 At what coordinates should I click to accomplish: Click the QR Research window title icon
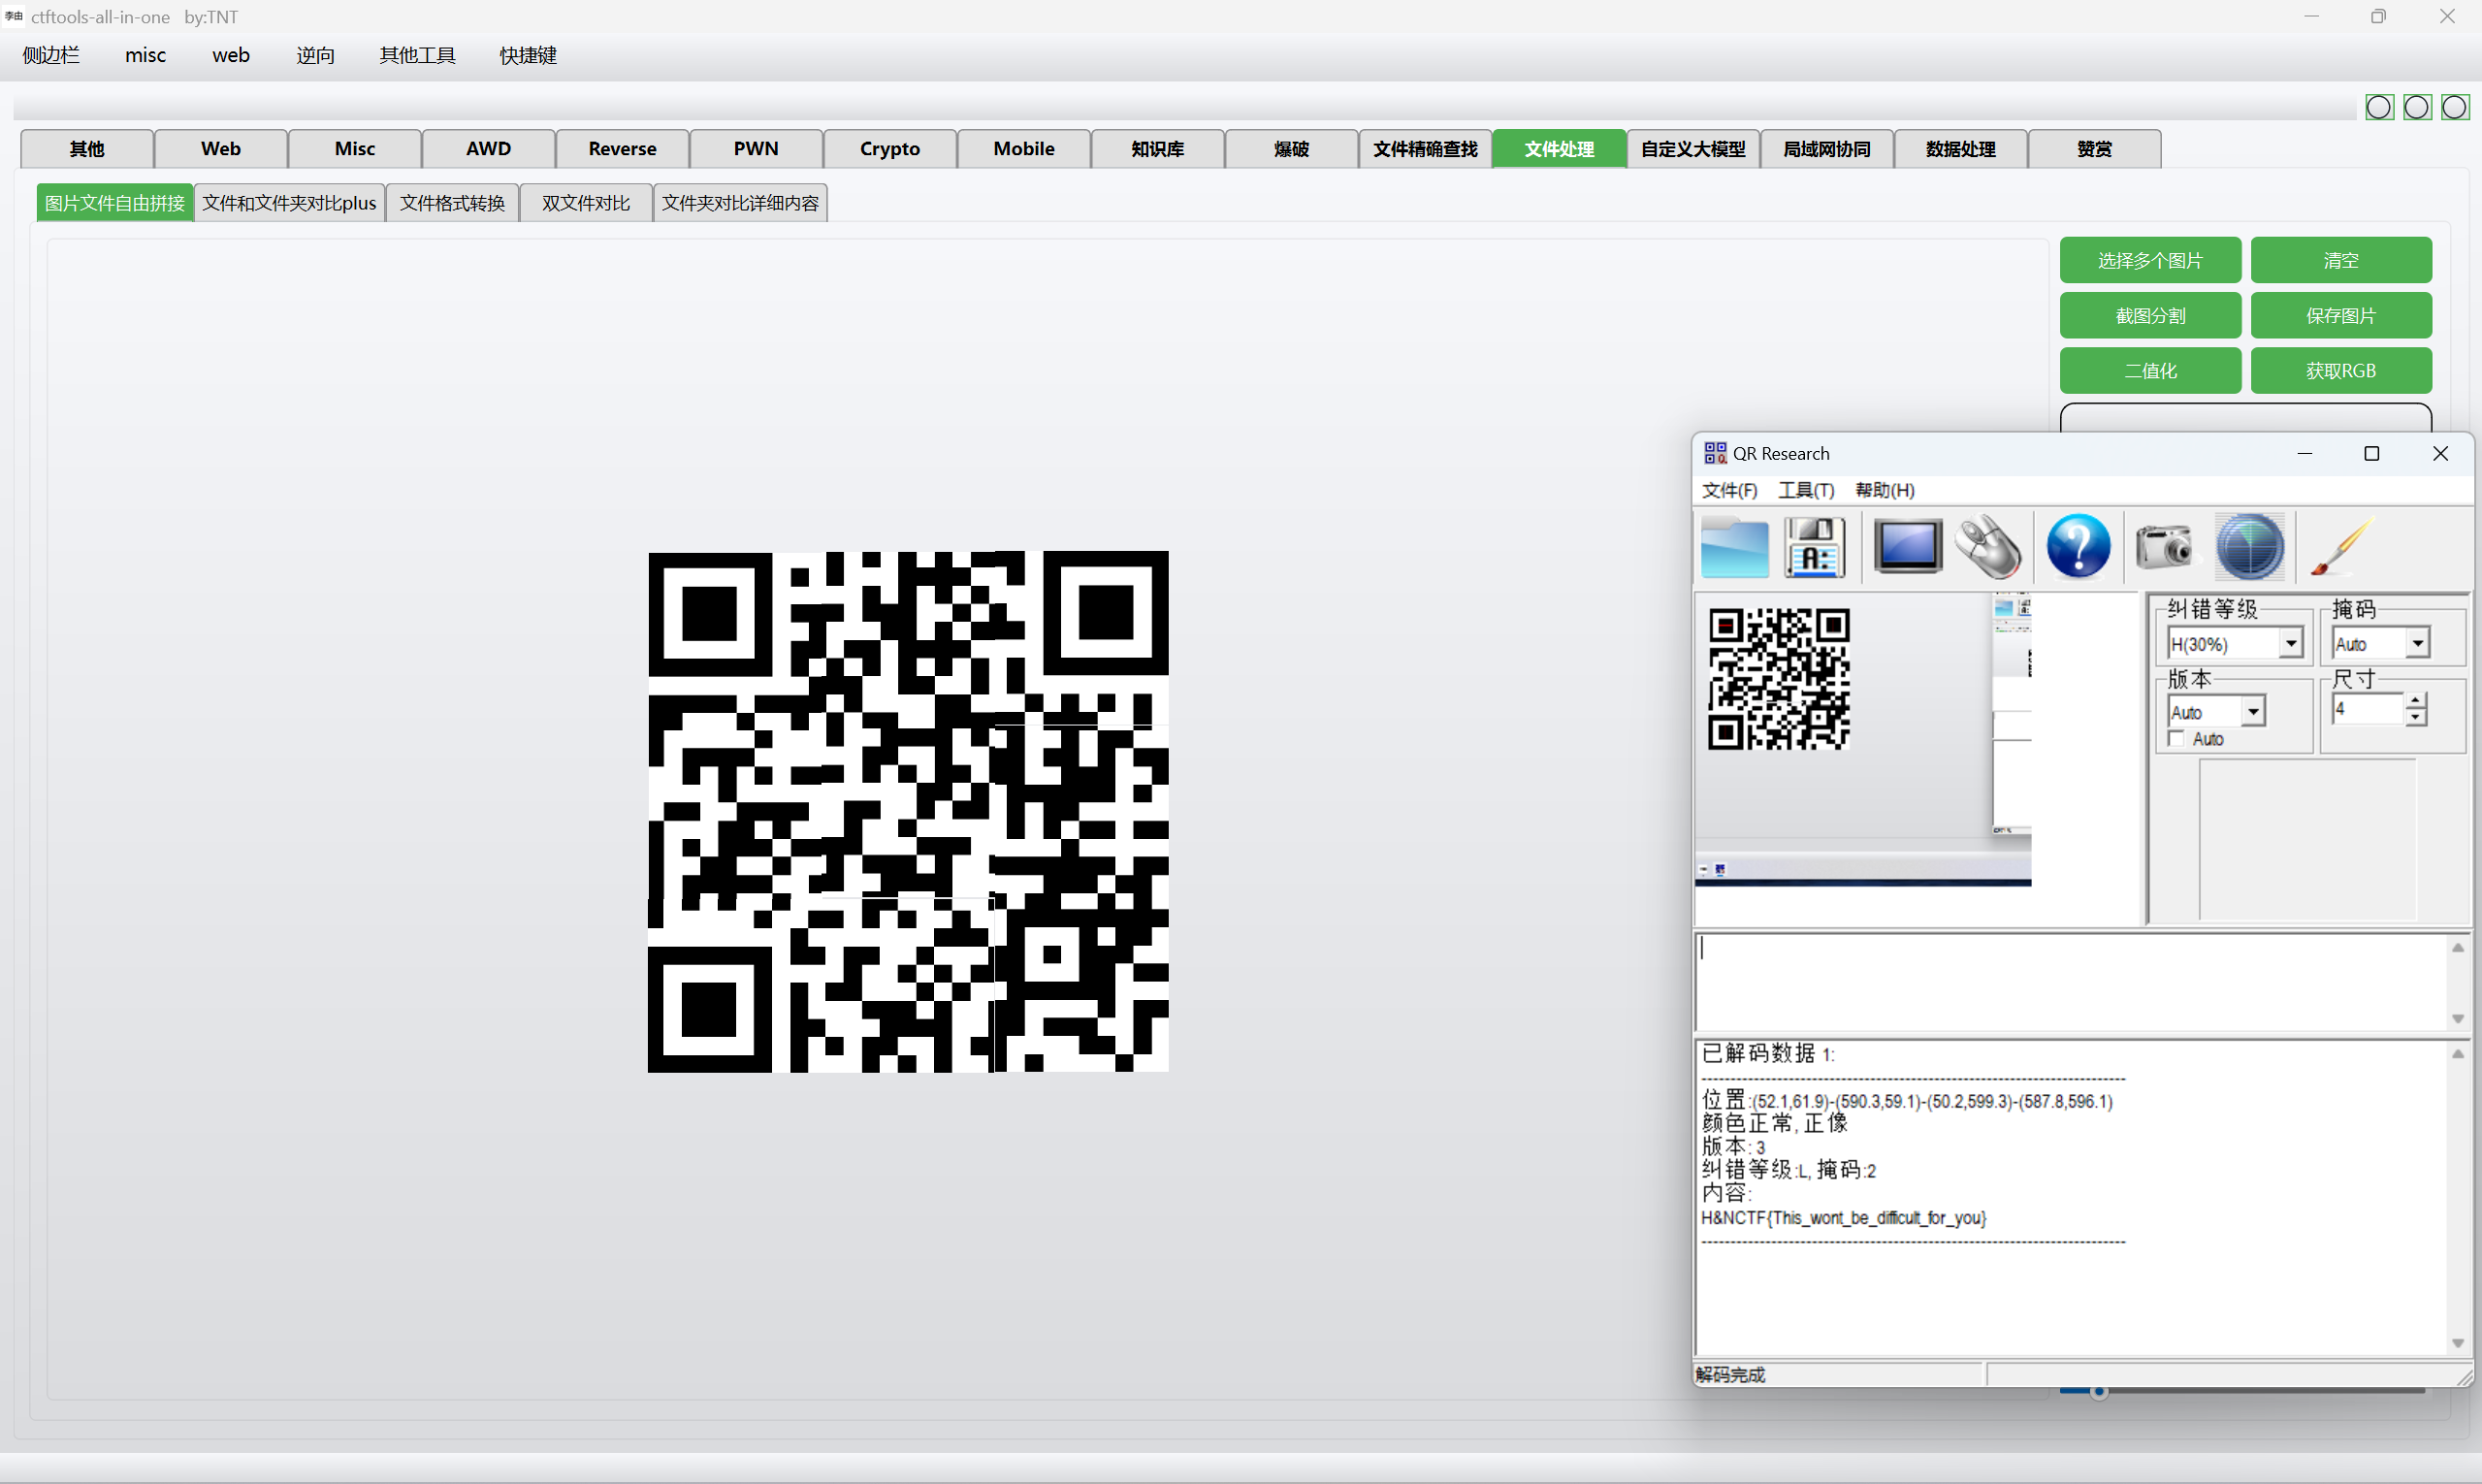coord(1715,453)
